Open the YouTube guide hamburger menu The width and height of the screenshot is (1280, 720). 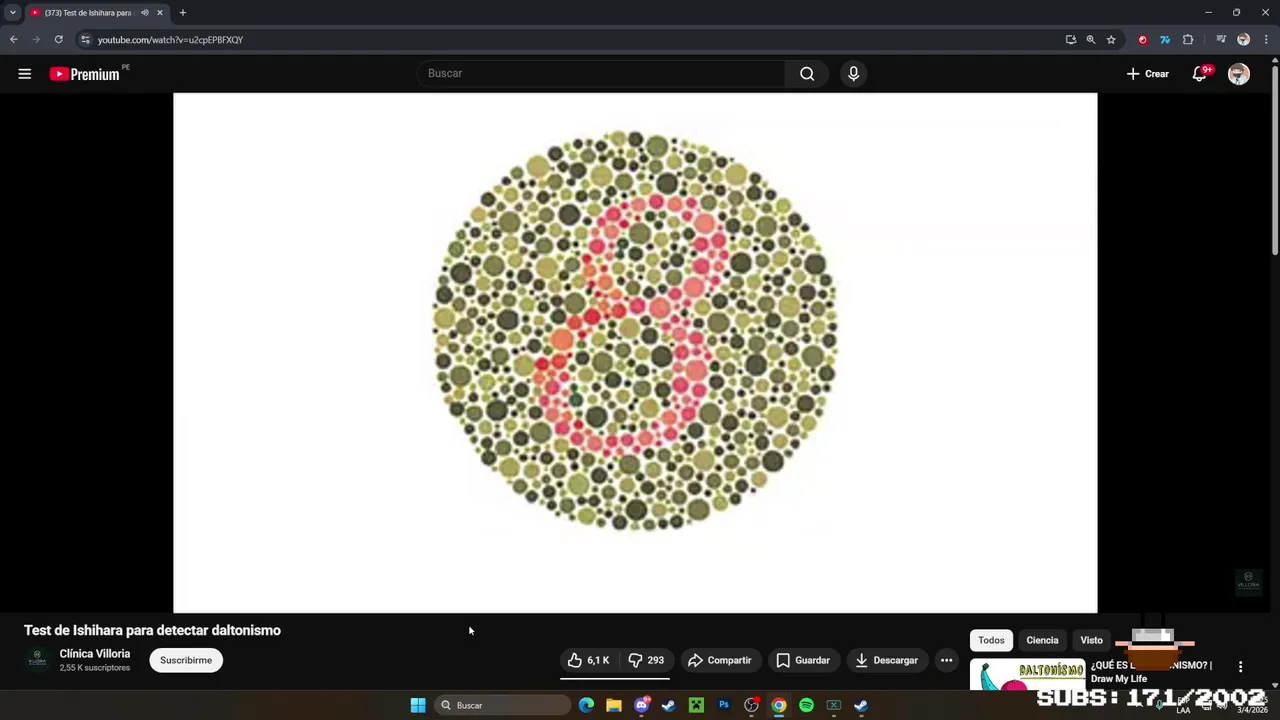click(x=25, y=73)
